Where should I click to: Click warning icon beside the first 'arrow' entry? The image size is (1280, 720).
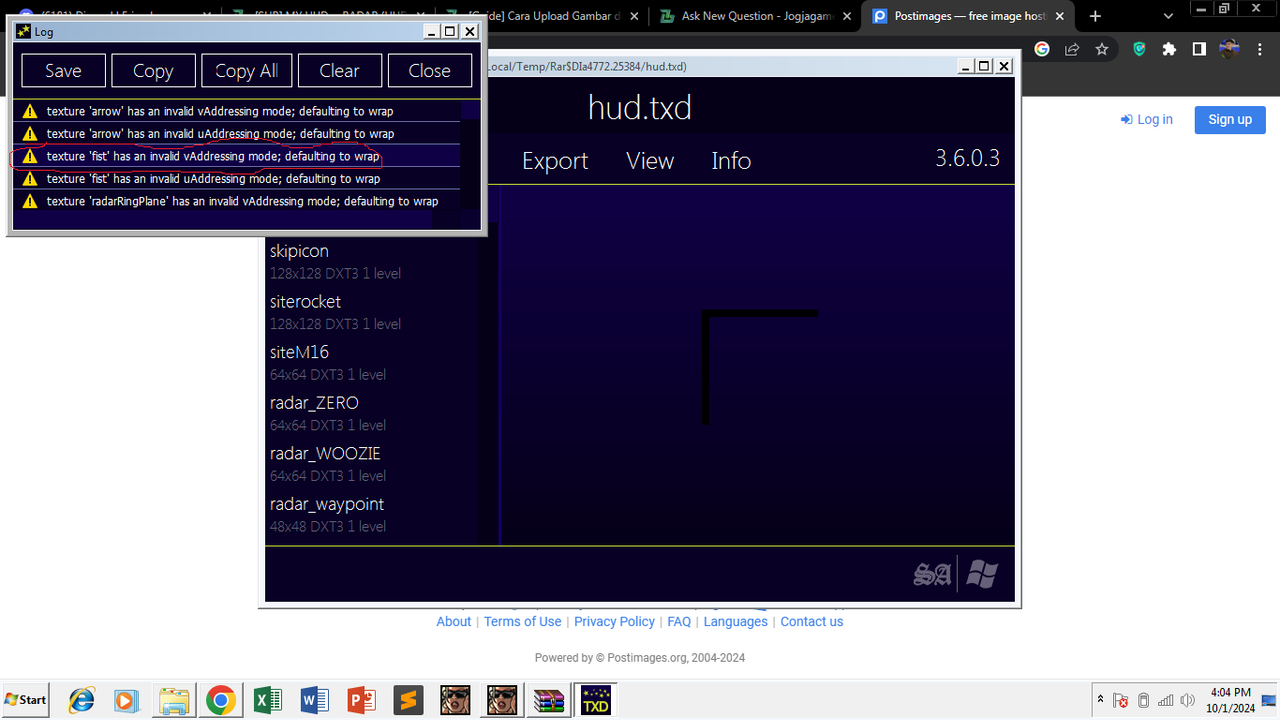coord(30,111)
